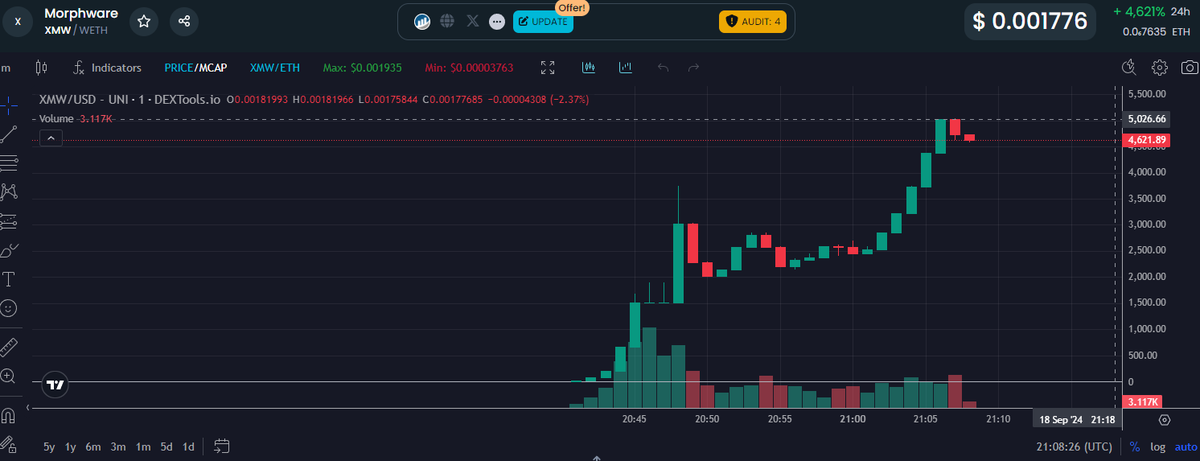Add Morphware to favorites with star icon
The width and height of the screenshot is (1200, 461).
145,21
